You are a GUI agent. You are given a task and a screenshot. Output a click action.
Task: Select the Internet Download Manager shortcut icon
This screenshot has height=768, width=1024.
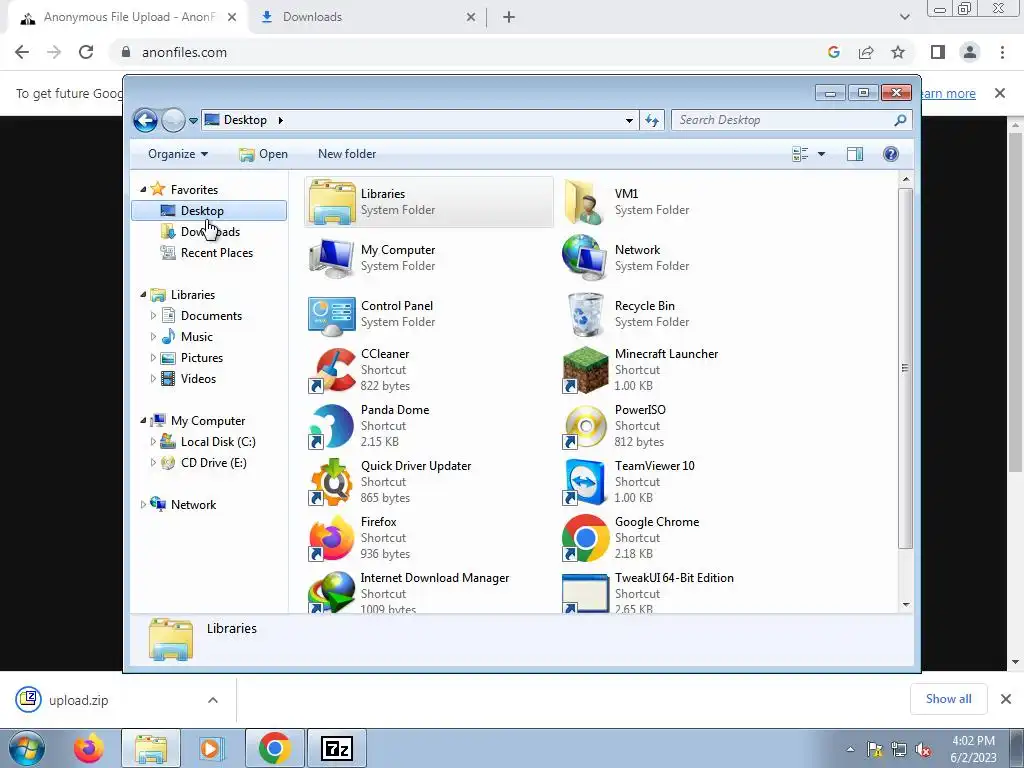pyautogui.click(x=332, y=592)
